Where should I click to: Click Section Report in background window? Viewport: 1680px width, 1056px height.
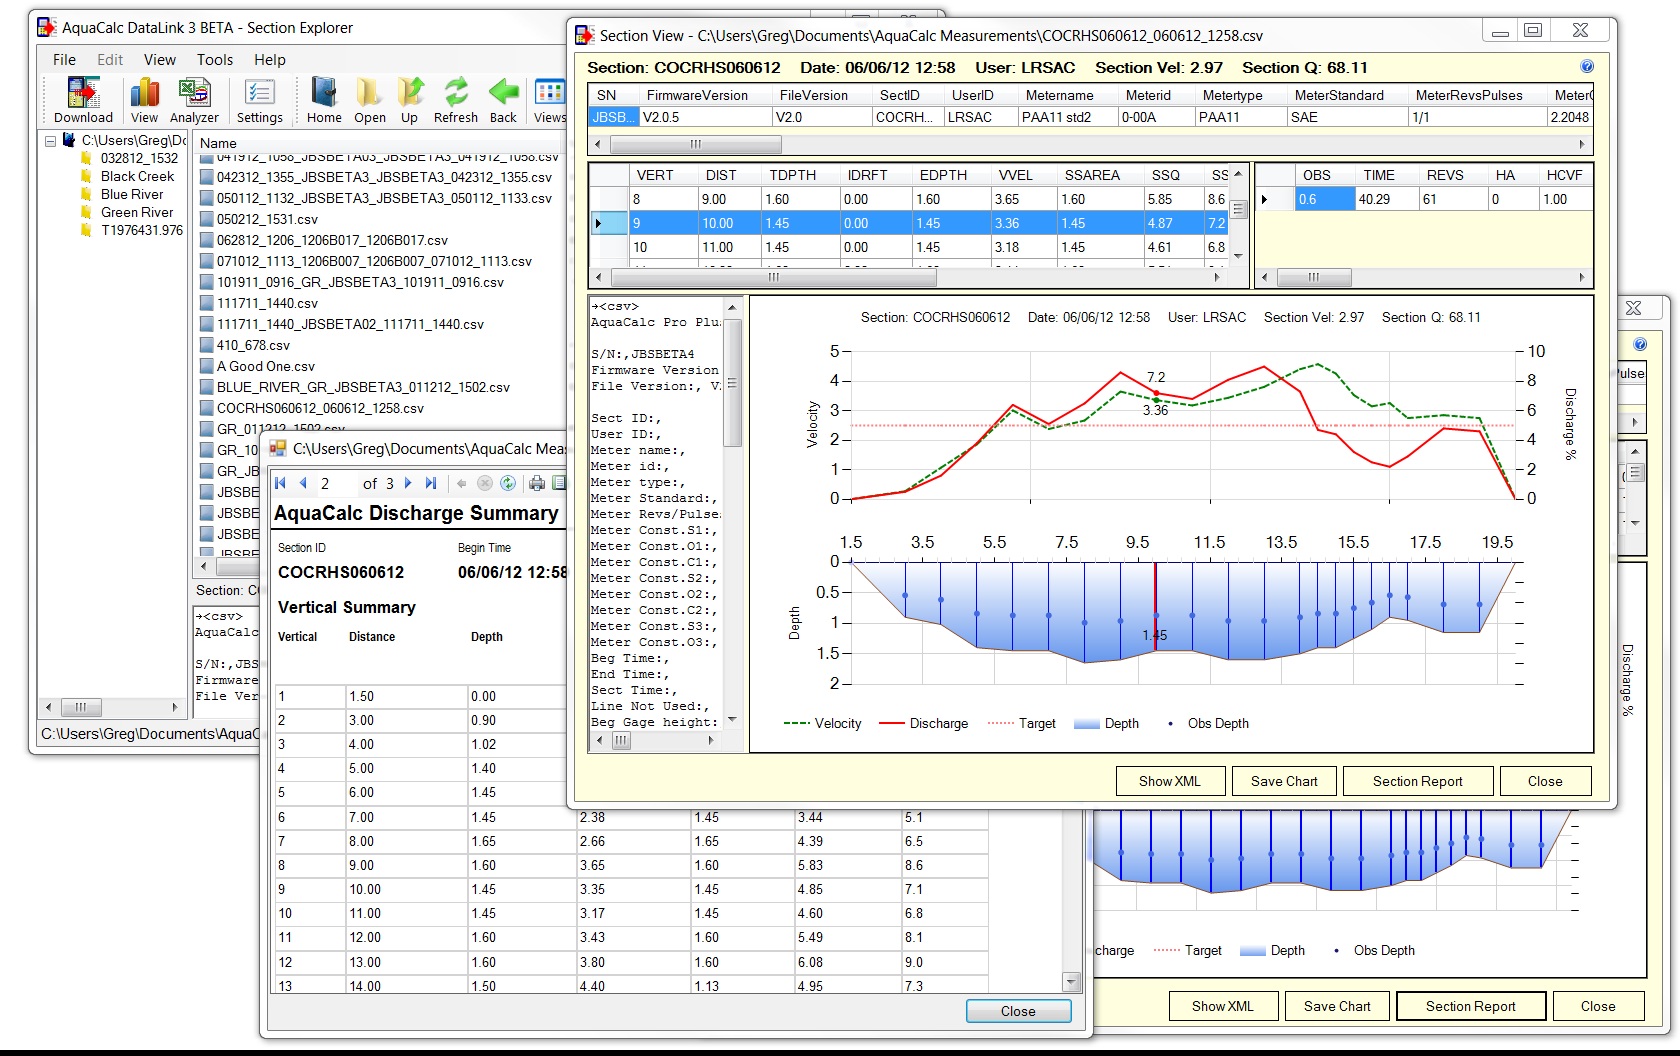[x=1470, y=1006]
